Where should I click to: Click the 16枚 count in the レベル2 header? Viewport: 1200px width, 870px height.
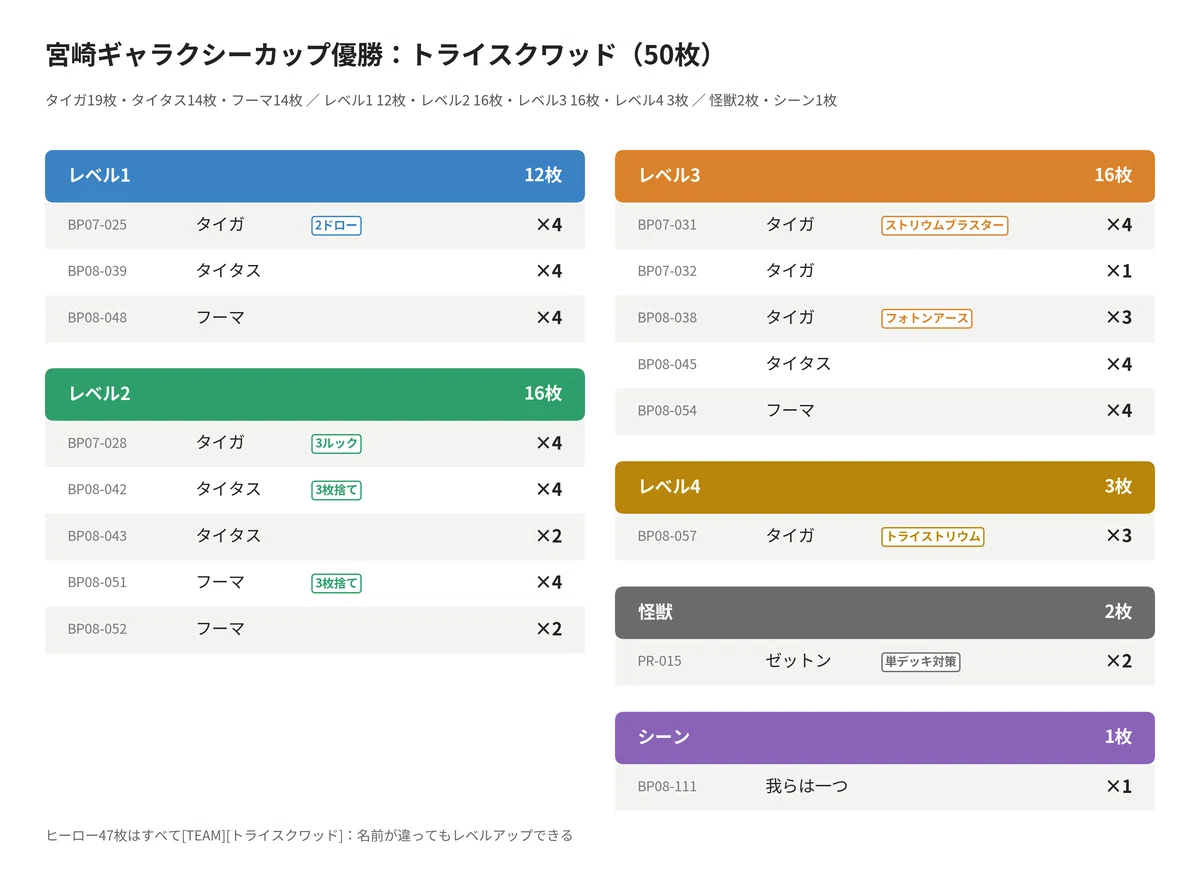tap(543, 393)
